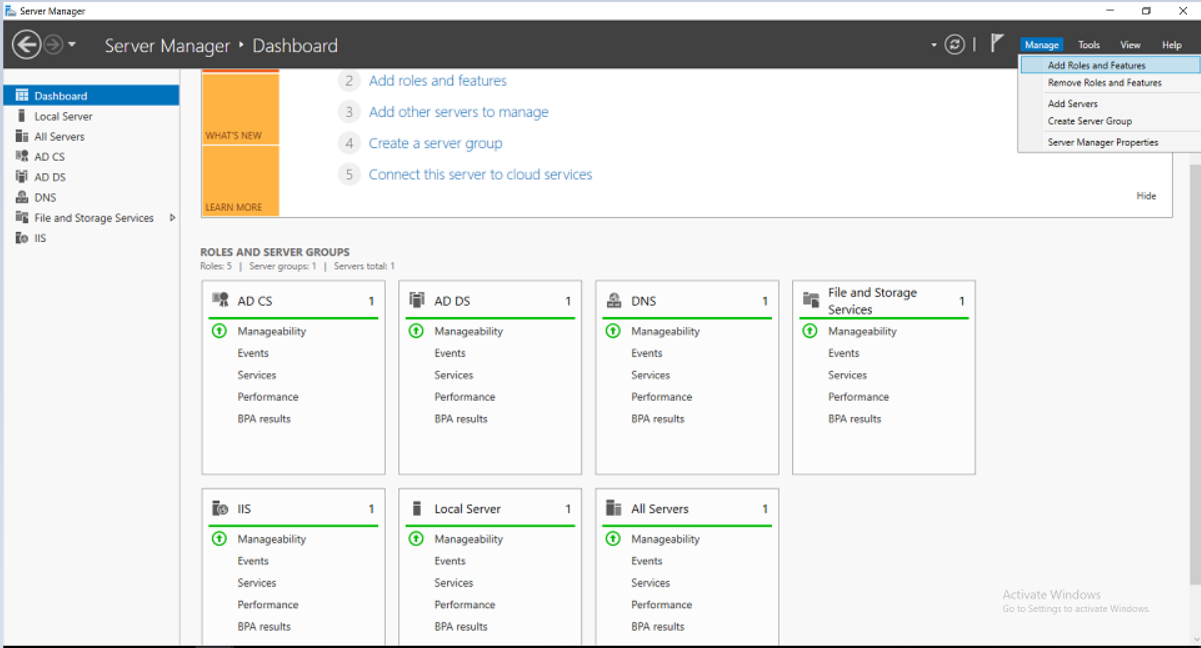
Task: Click the WHAT'S NEW tile
Action: tap(240, 109)
